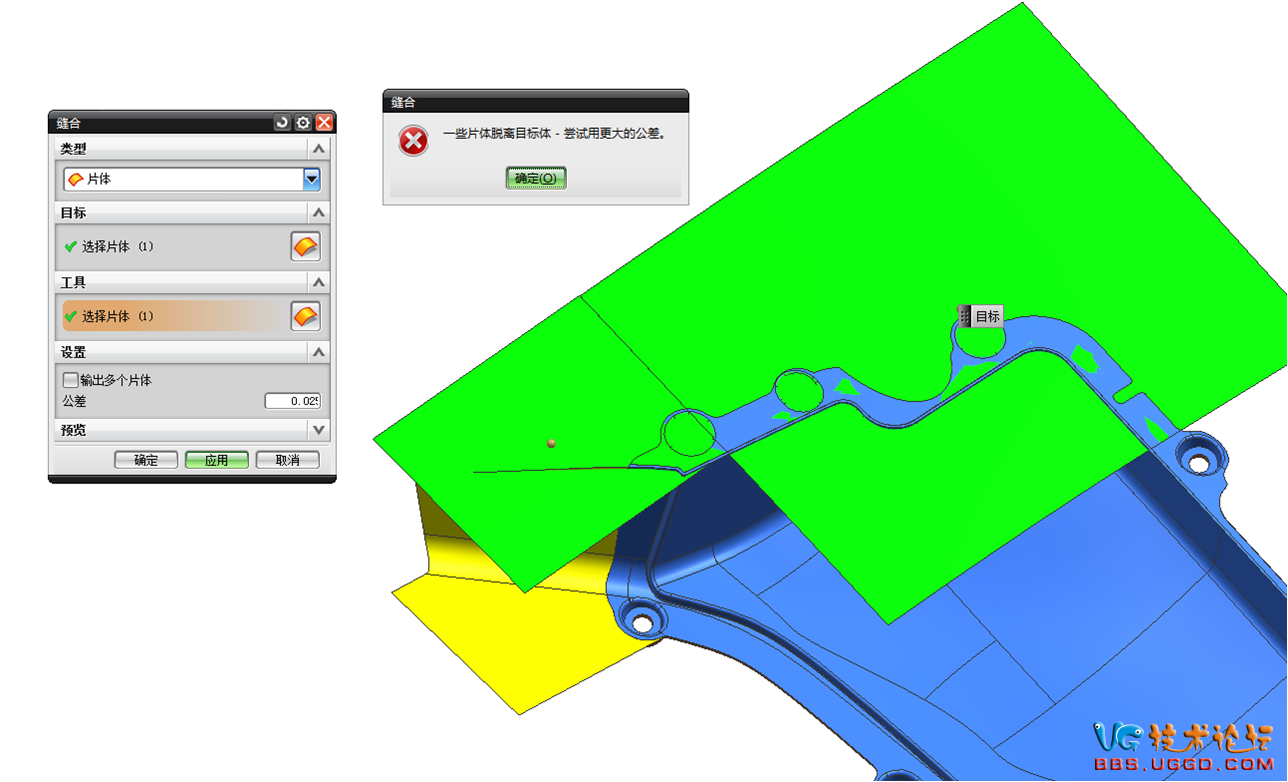Close the 缝合 settings dialog with red X

tap(324, 123)
